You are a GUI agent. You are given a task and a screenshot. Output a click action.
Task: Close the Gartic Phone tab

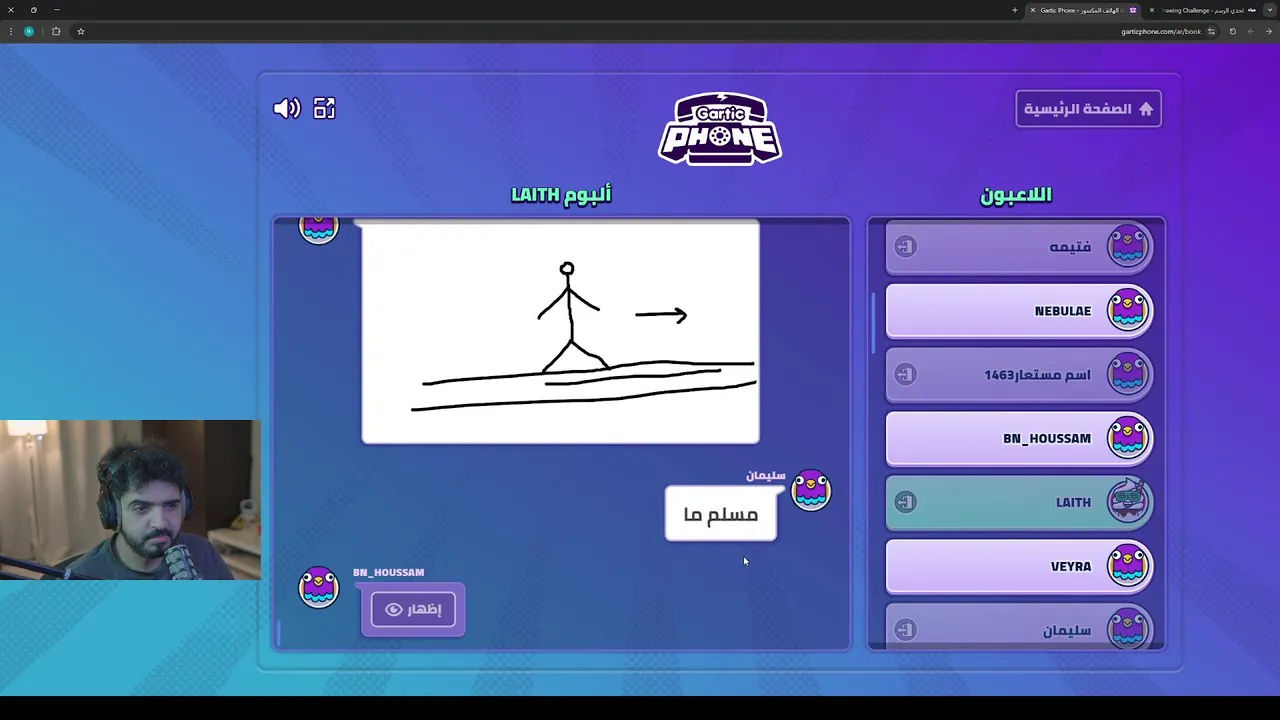(x=1033, y=10)
